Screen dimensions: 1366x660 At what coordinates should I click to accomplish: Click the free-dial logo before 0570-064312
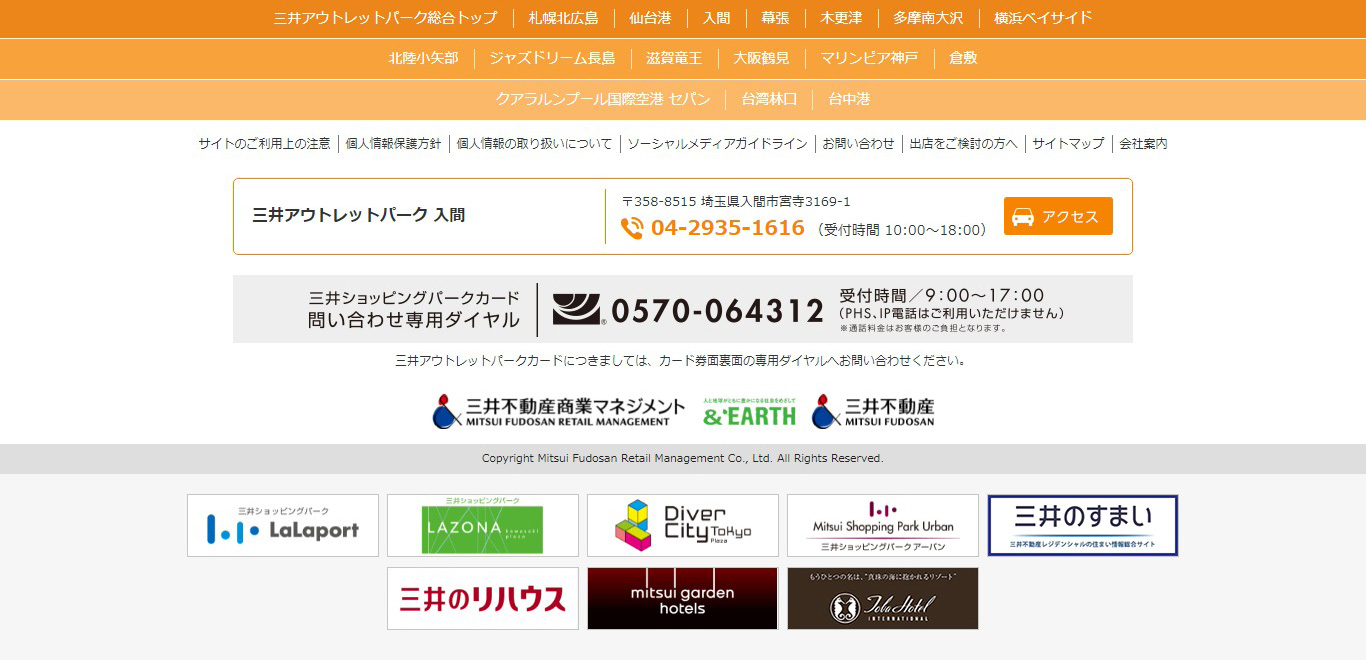[579, 310]
